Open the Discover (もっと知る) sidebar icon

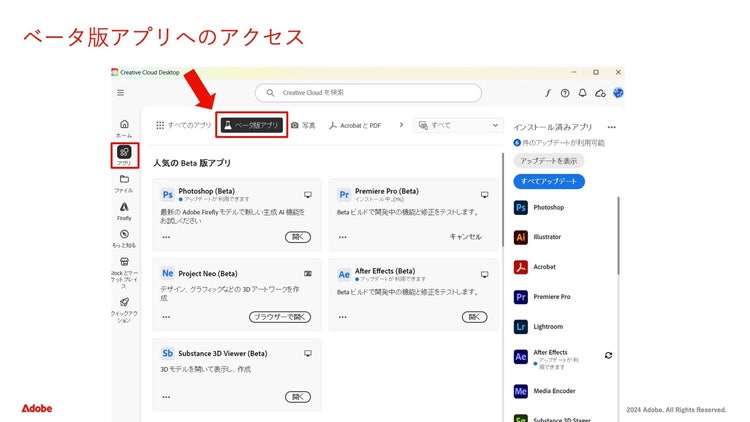coord(124,238)
